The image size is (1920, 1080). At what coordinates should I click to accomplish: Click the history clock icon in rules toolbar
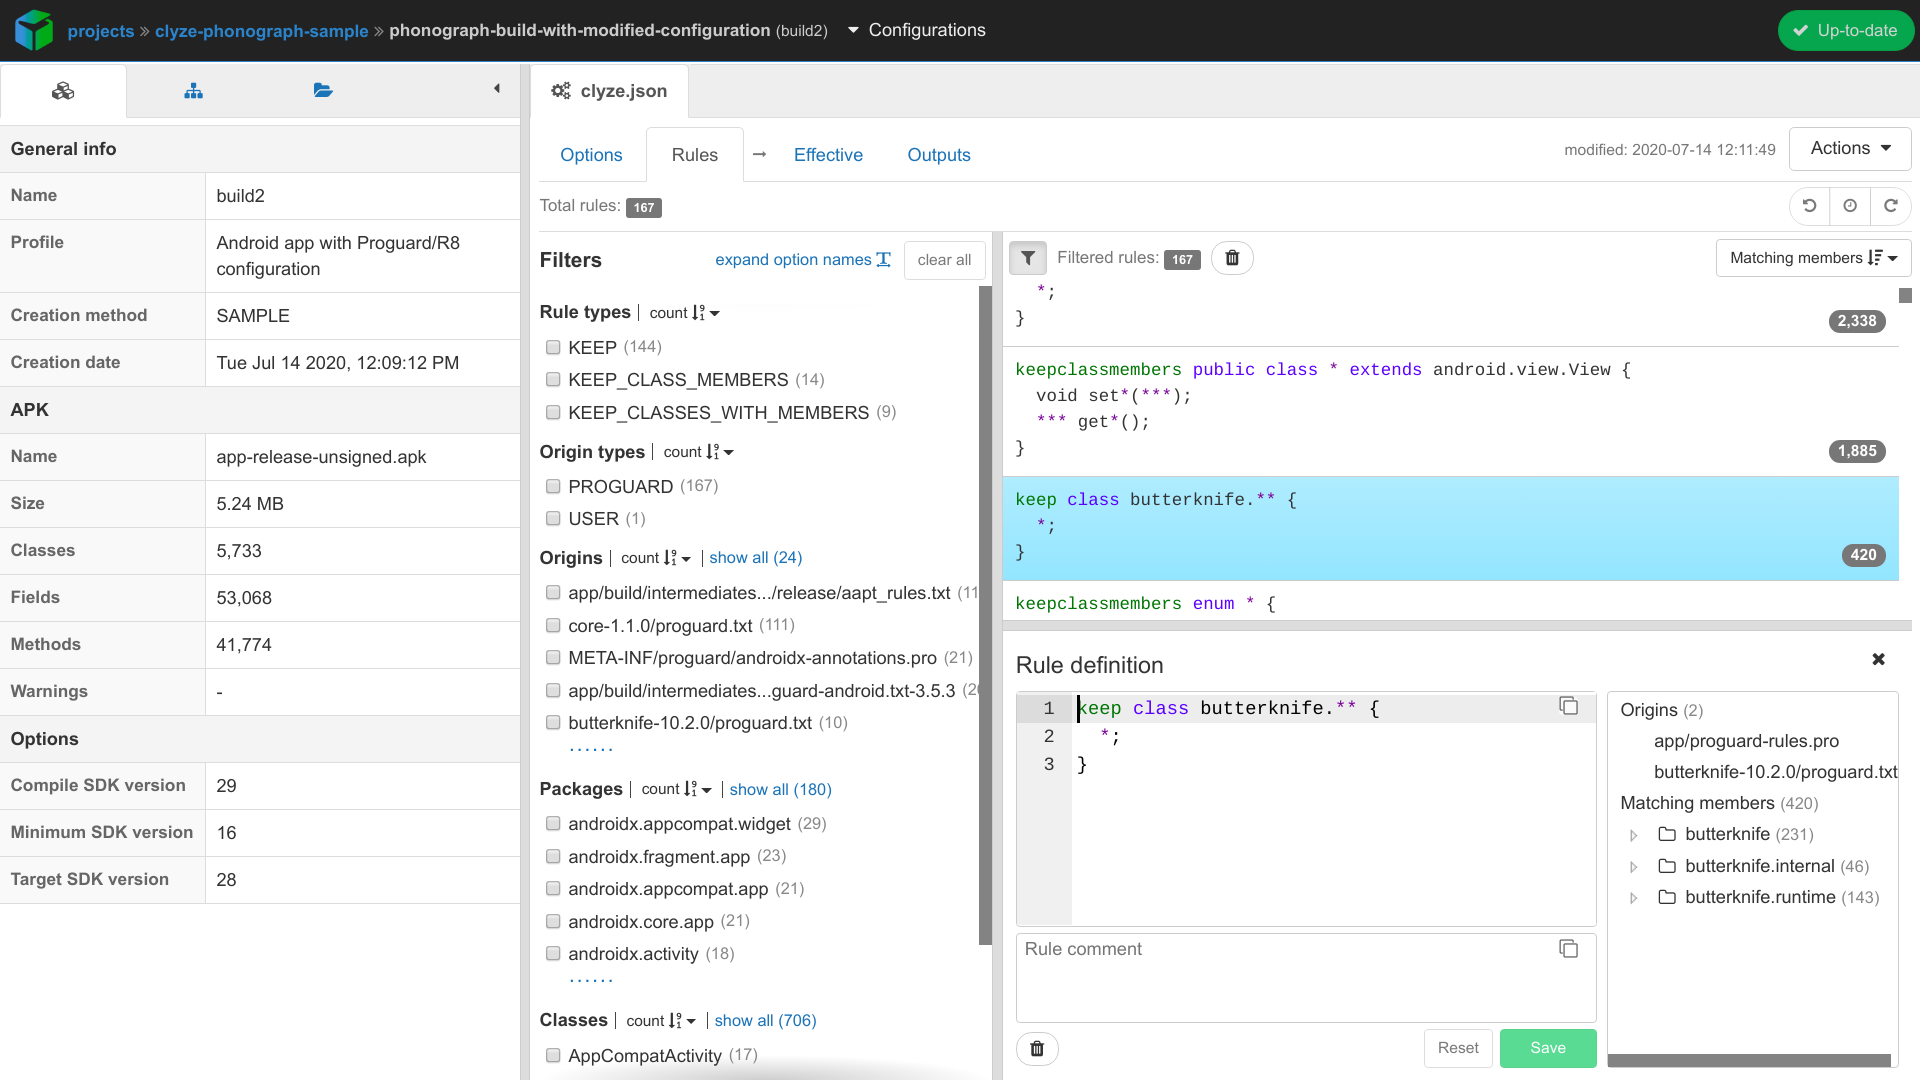click(x=1850, y=206)
